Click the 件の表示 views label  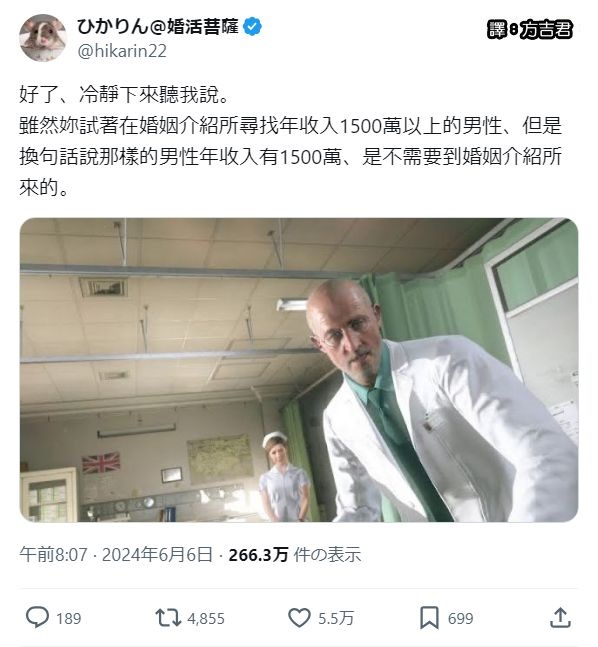tap(327, 555)
